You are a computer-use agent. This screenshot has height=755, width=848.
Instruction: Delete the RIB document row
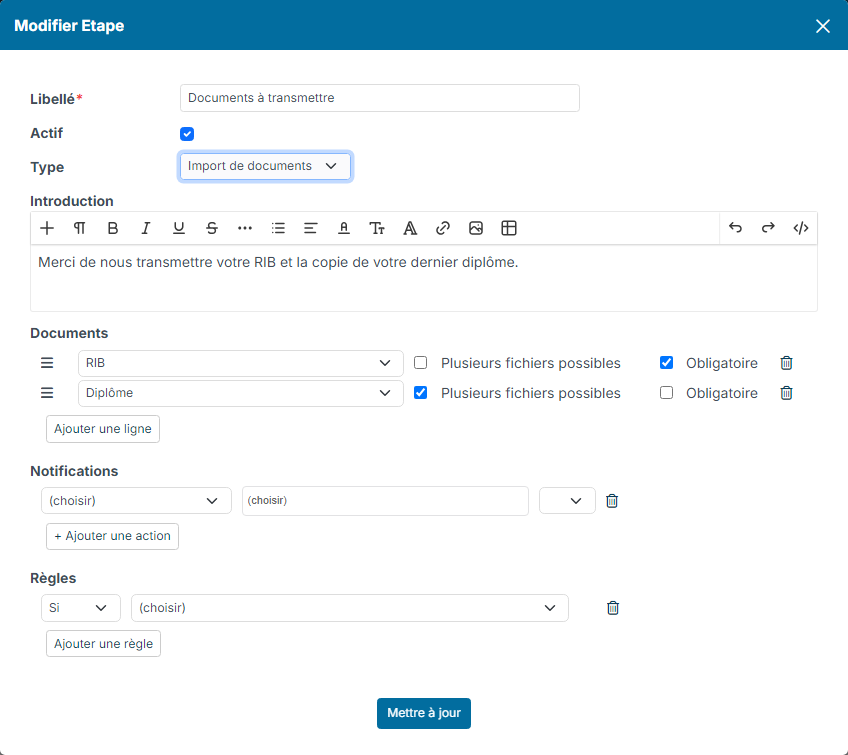click(786, 363)
